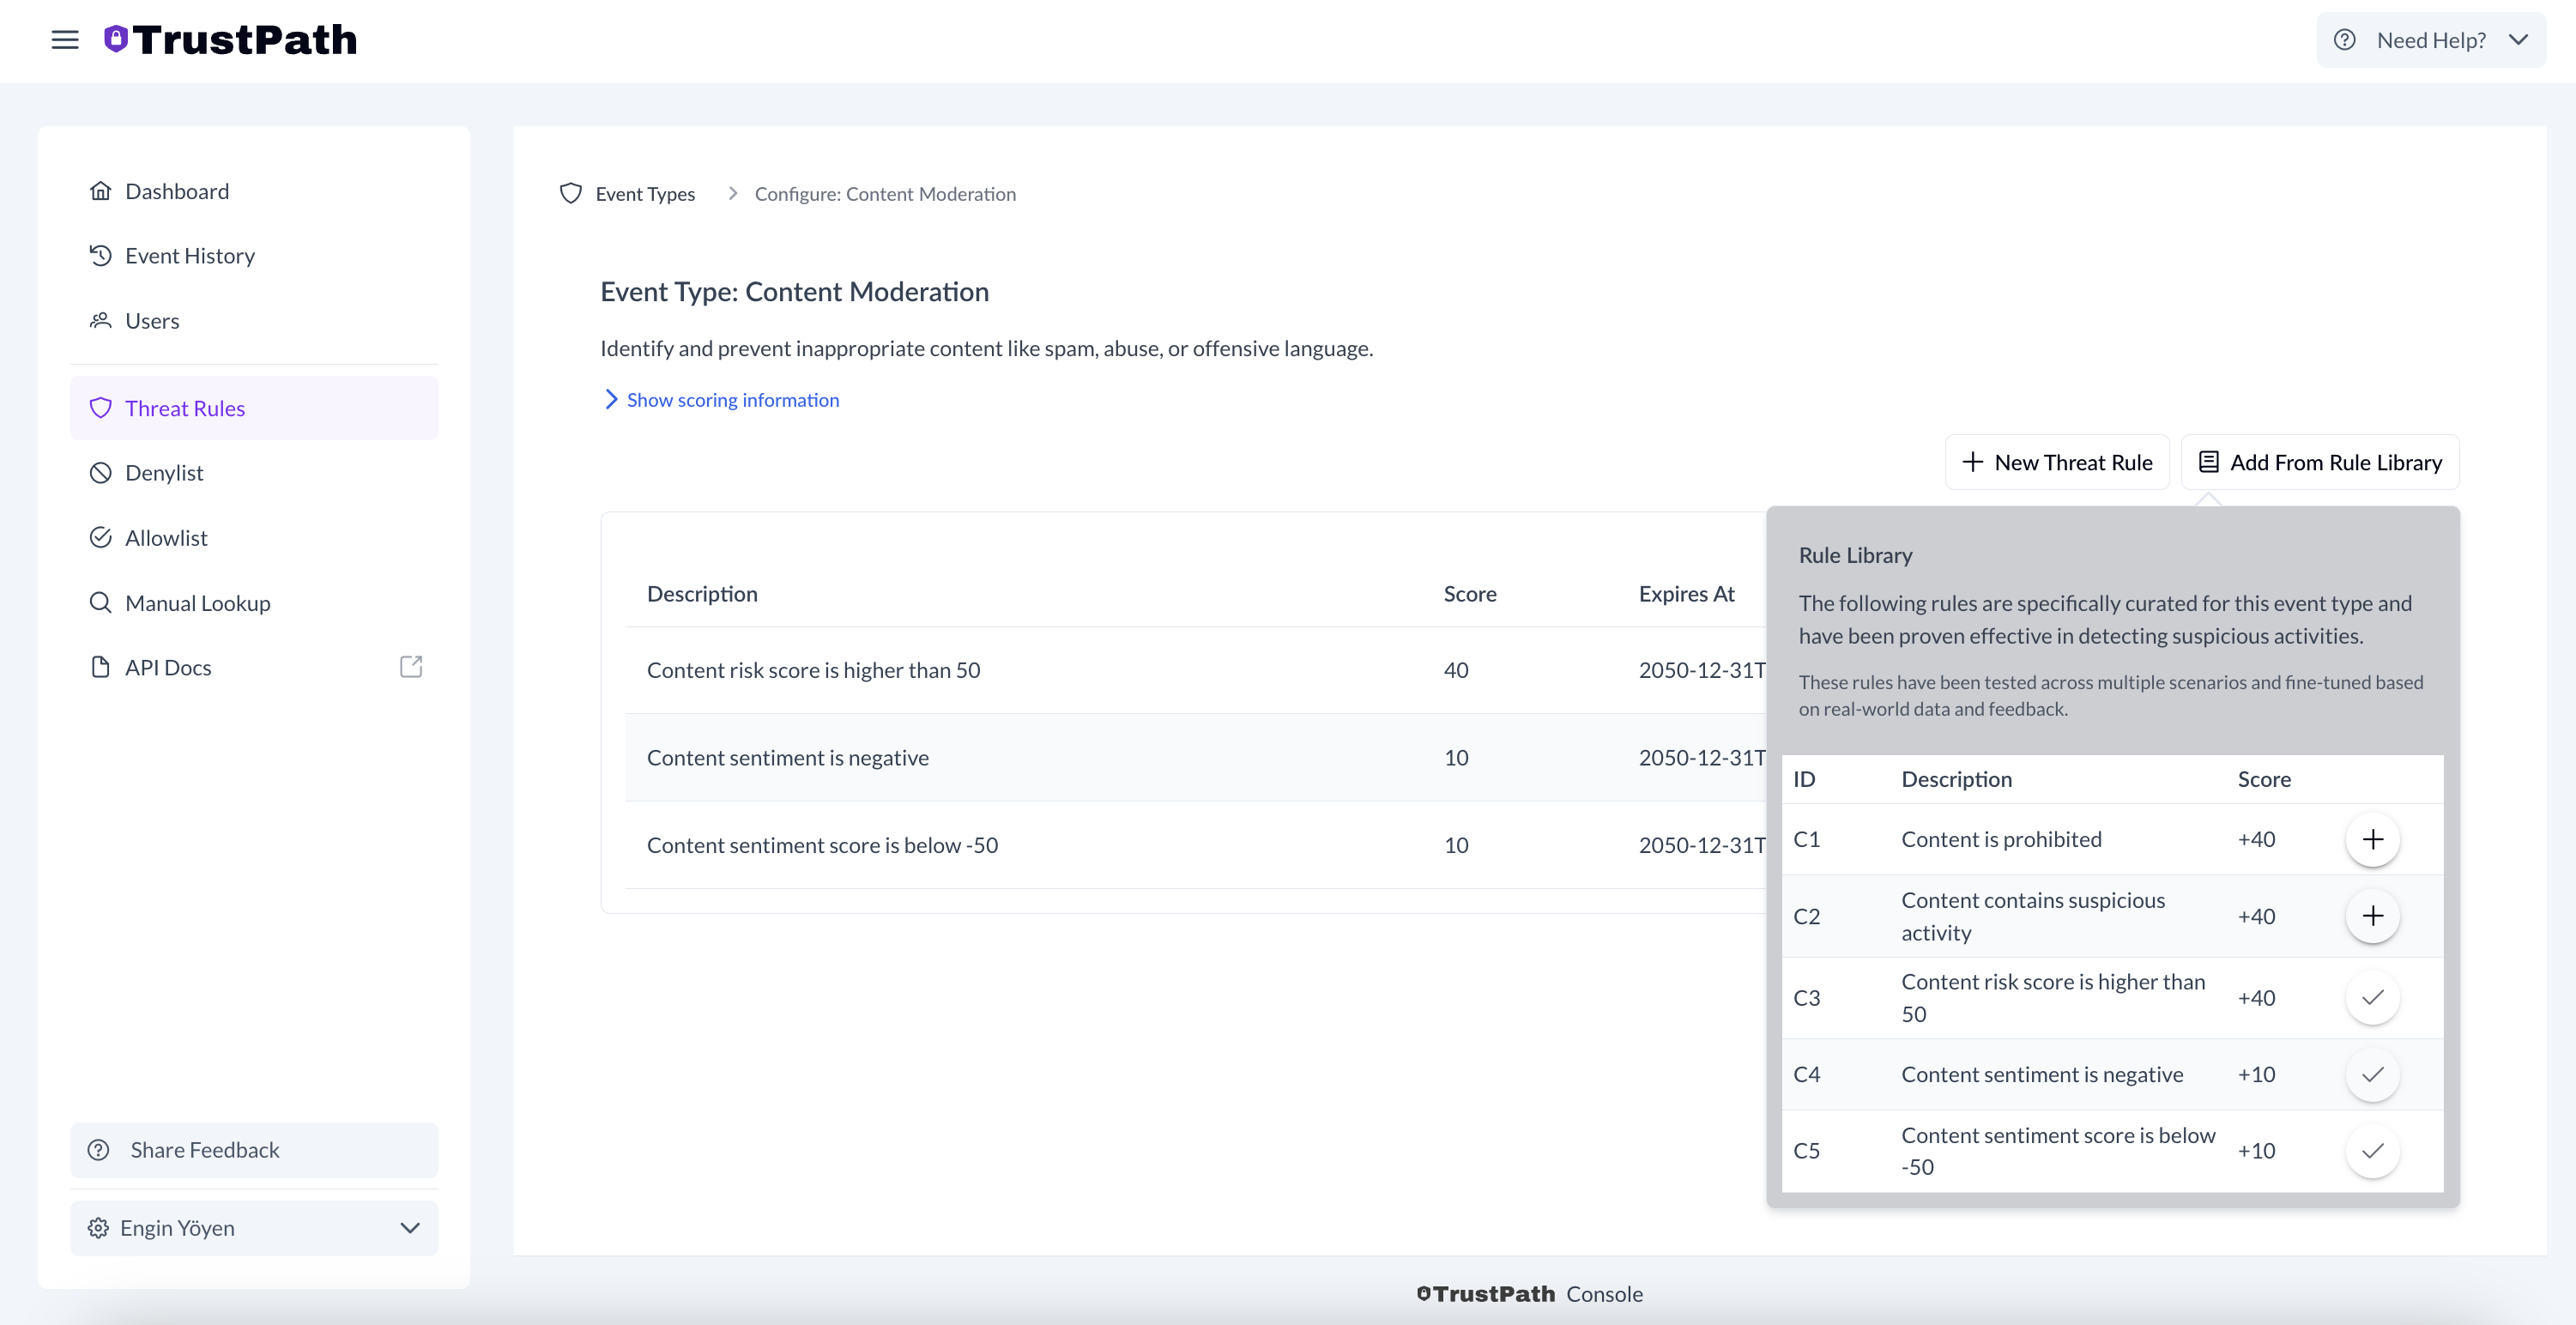
Task: Toggle checkmark for rule C3
Action: point(2372,998)
